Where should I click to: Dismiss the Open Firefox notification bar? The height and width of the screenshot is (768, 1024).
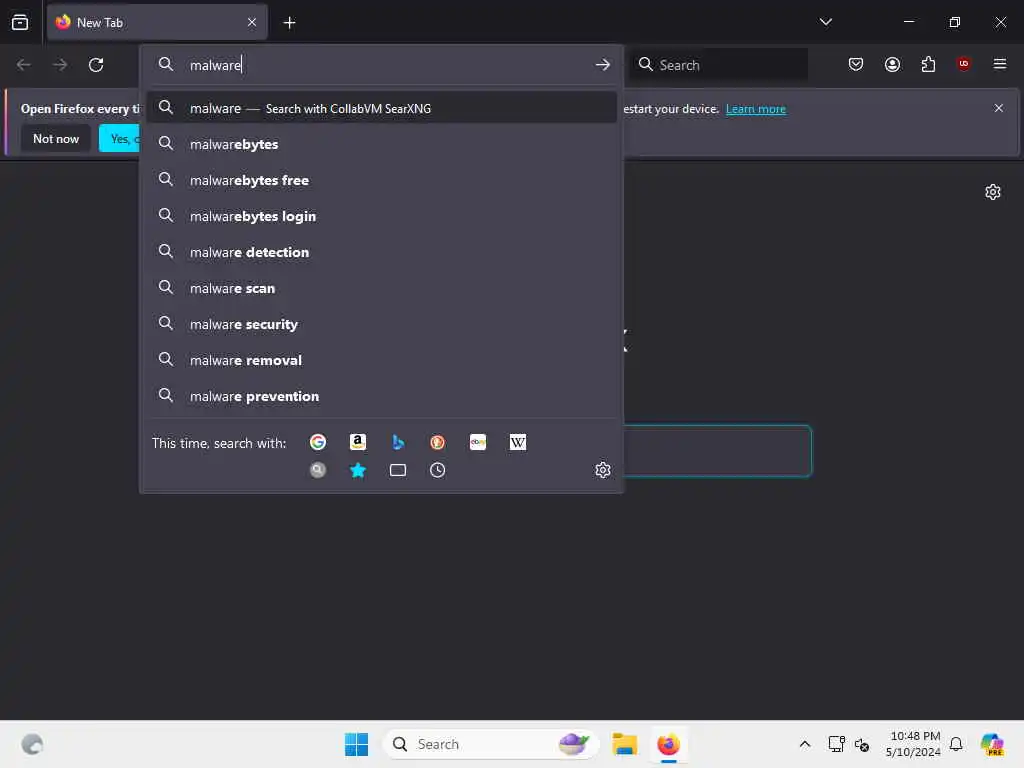pos(999,108)
